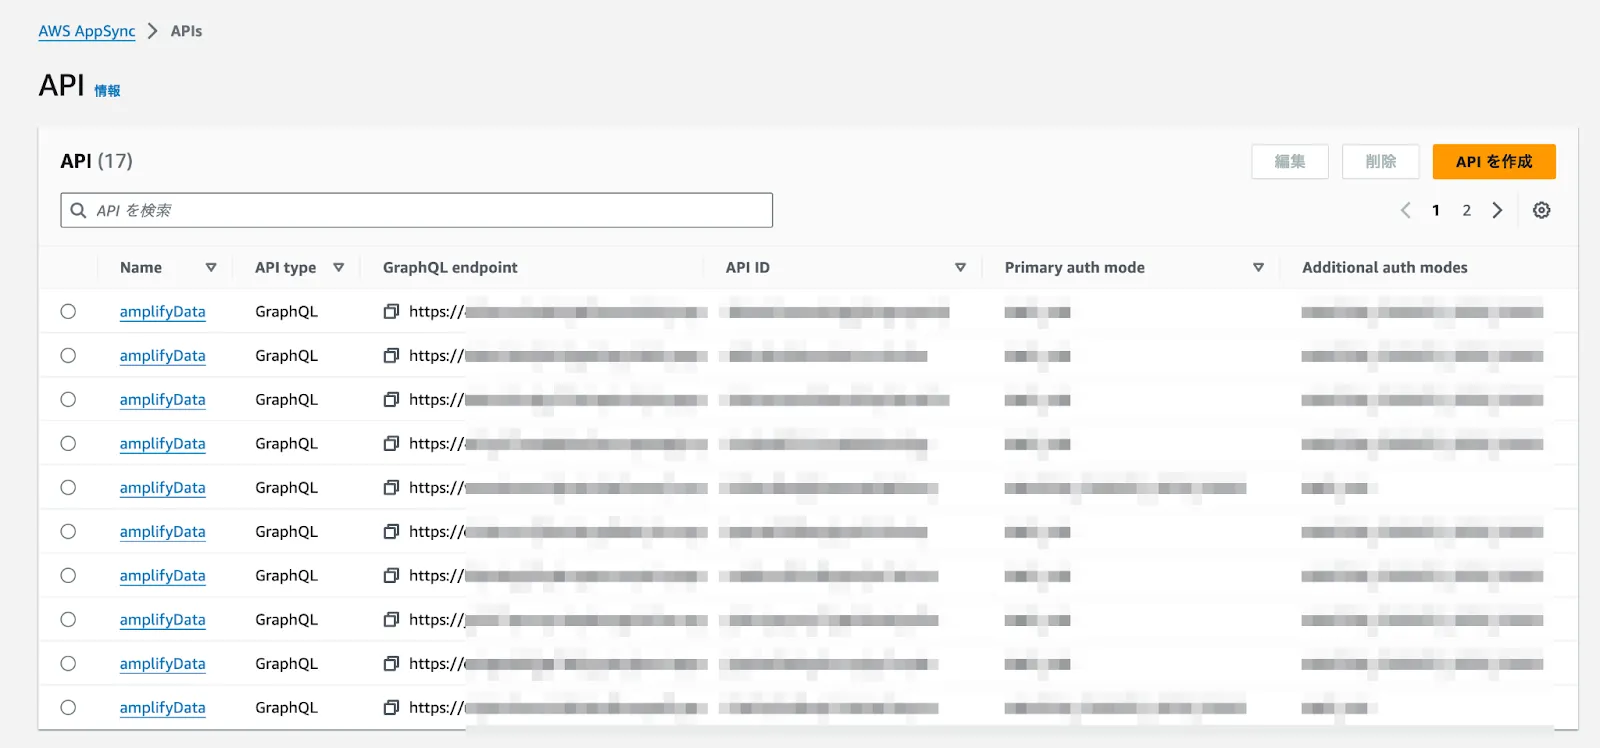Click the GraphQL endpoint column header
This screenshot has height=748, width=1600.
coord(450,268)
